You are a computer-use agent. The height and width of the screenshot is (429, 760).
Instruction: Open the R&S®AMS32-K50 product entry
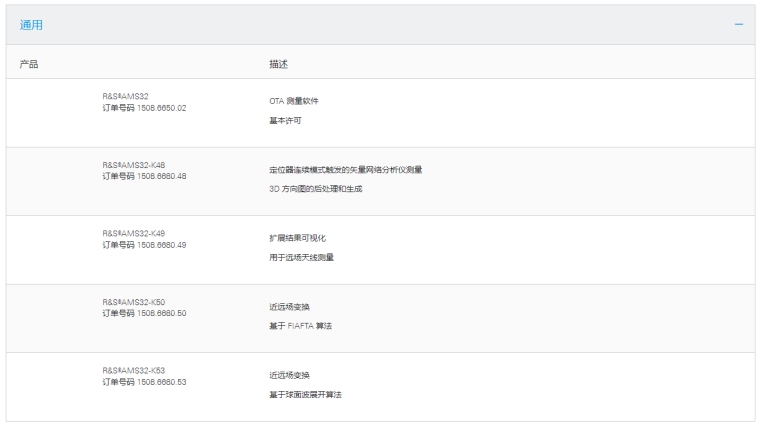point(134,302)
